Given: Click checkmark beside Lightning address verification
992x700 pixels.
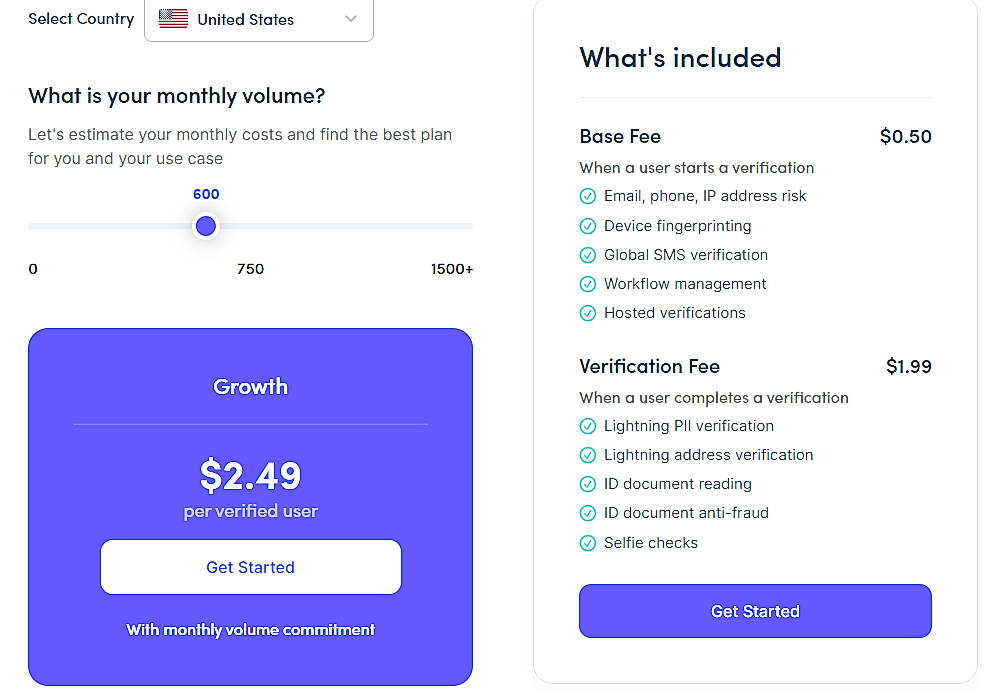Looking at the screenshot, I should pyautogui.click(x=588, y=454).
